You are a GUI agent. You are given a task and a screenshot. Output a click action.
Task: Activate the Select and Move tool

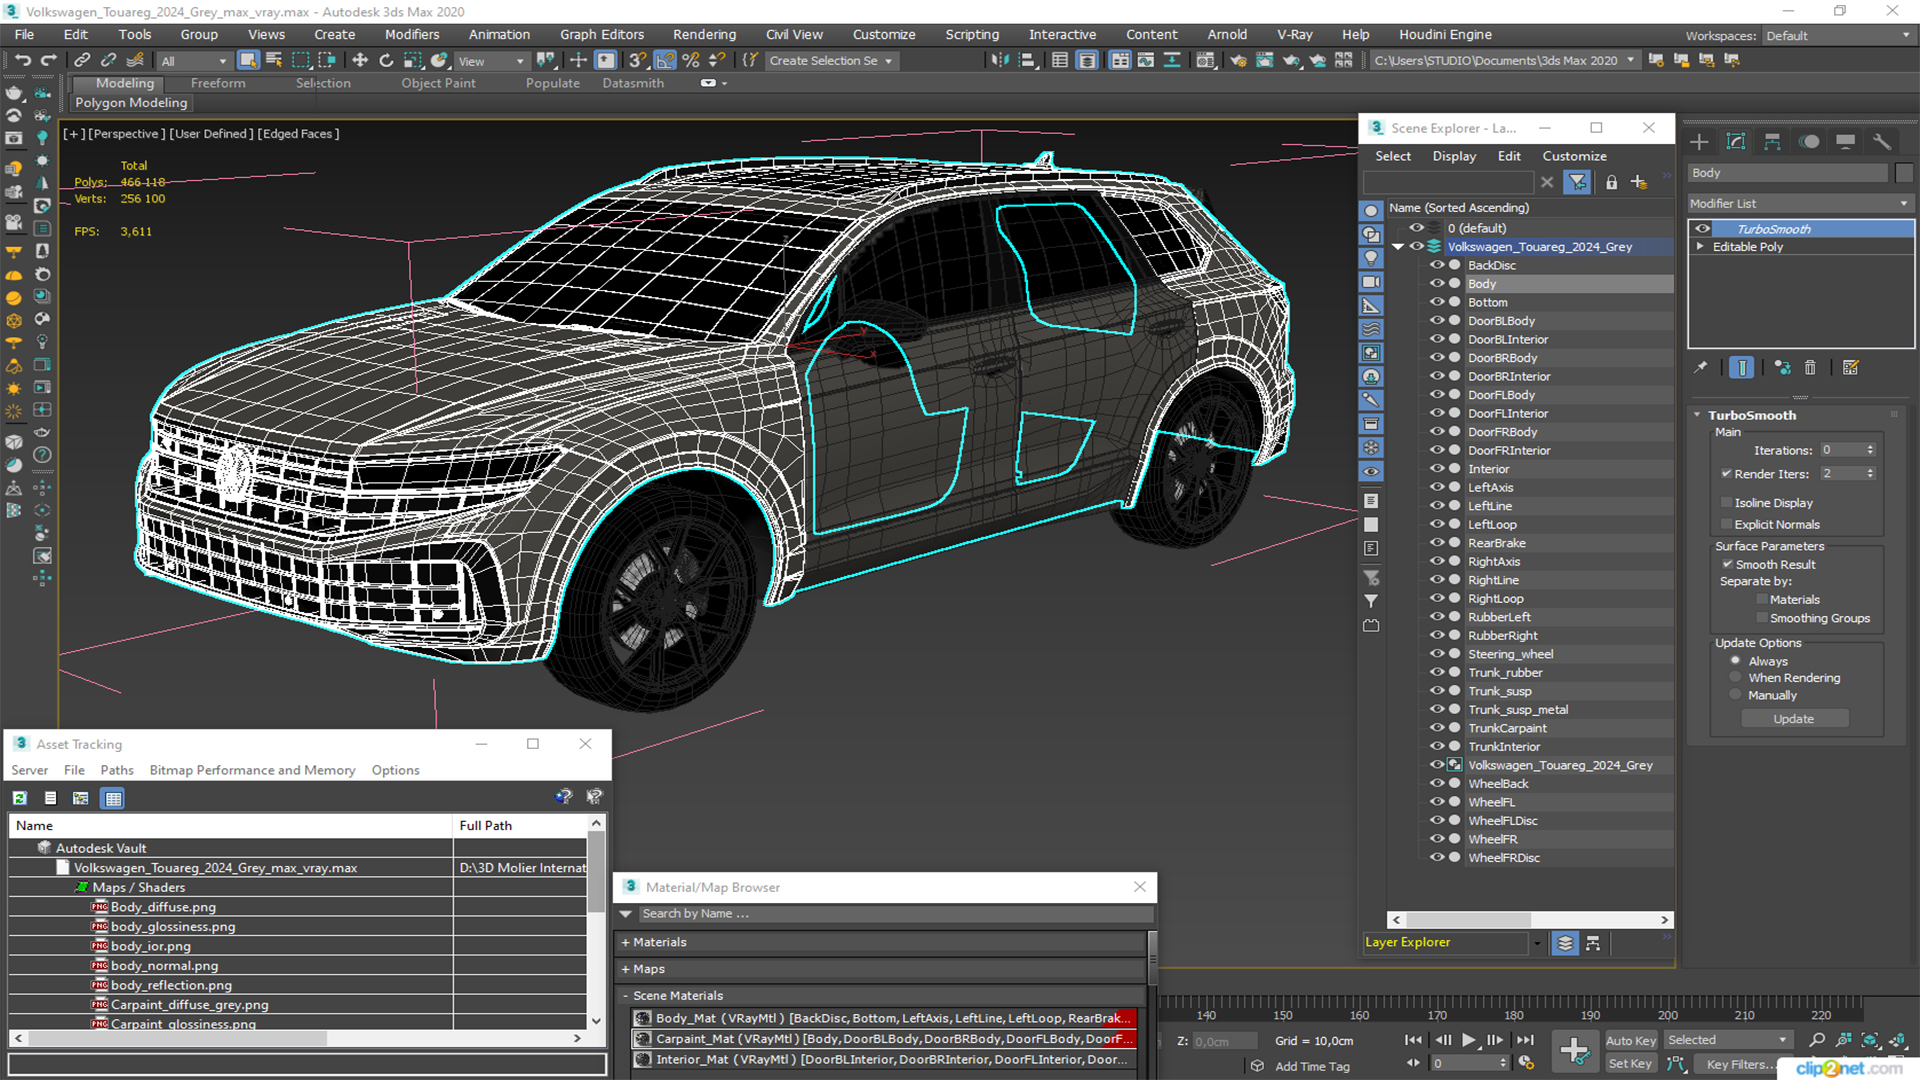click(x=360, y=61)
